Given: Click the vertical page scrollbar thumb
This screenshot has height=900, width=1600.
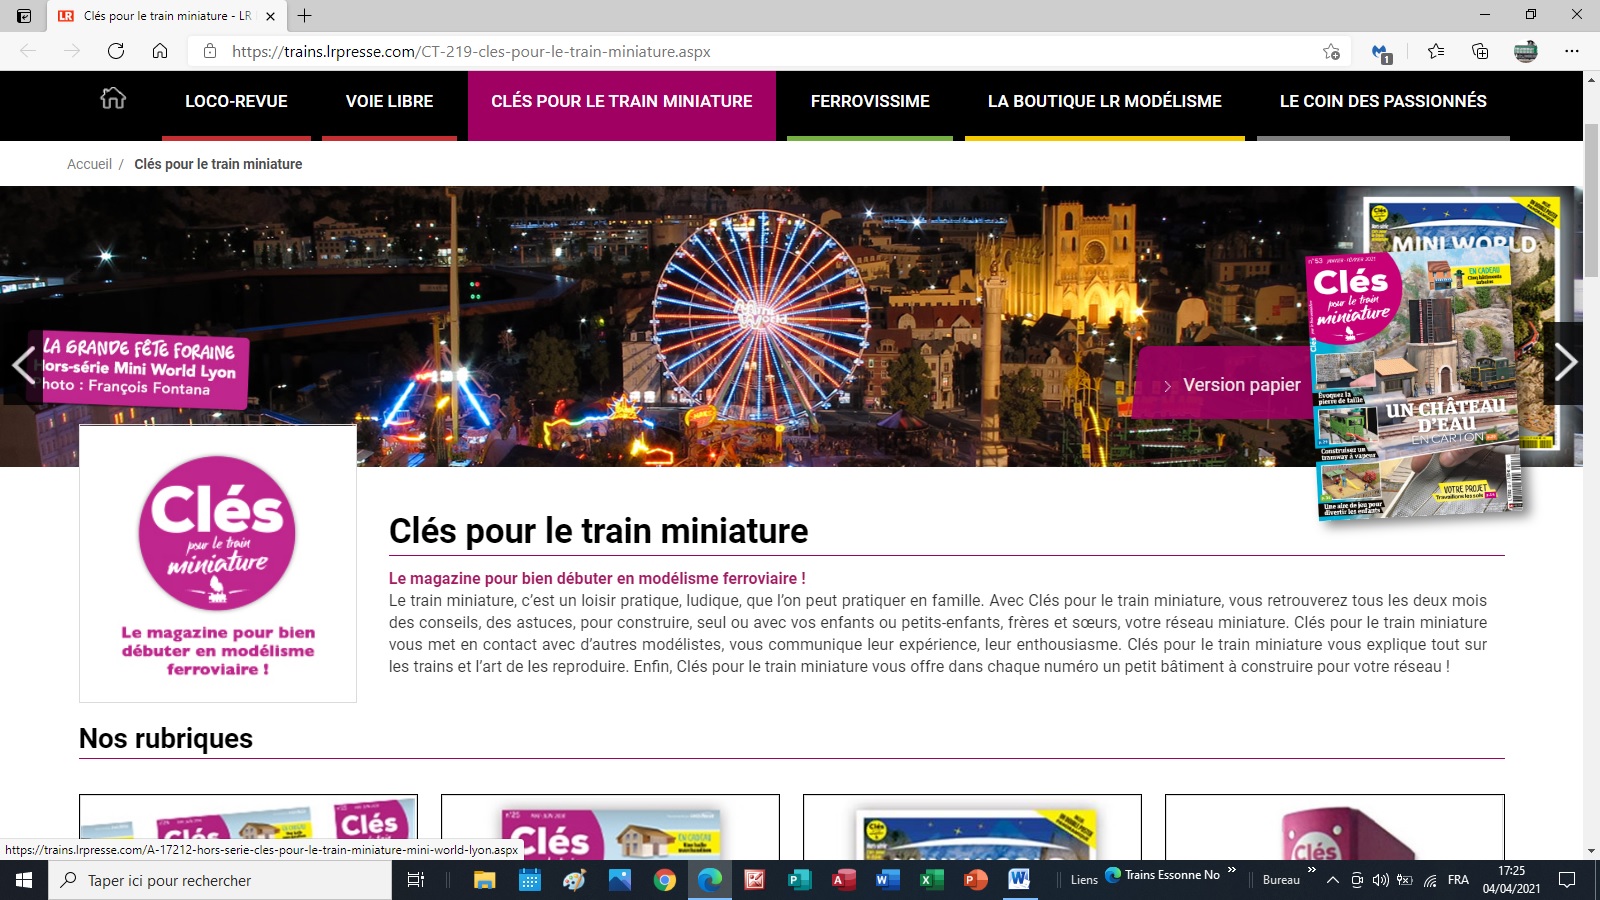Looking at the screenshot, I should tap(1591, 200).
